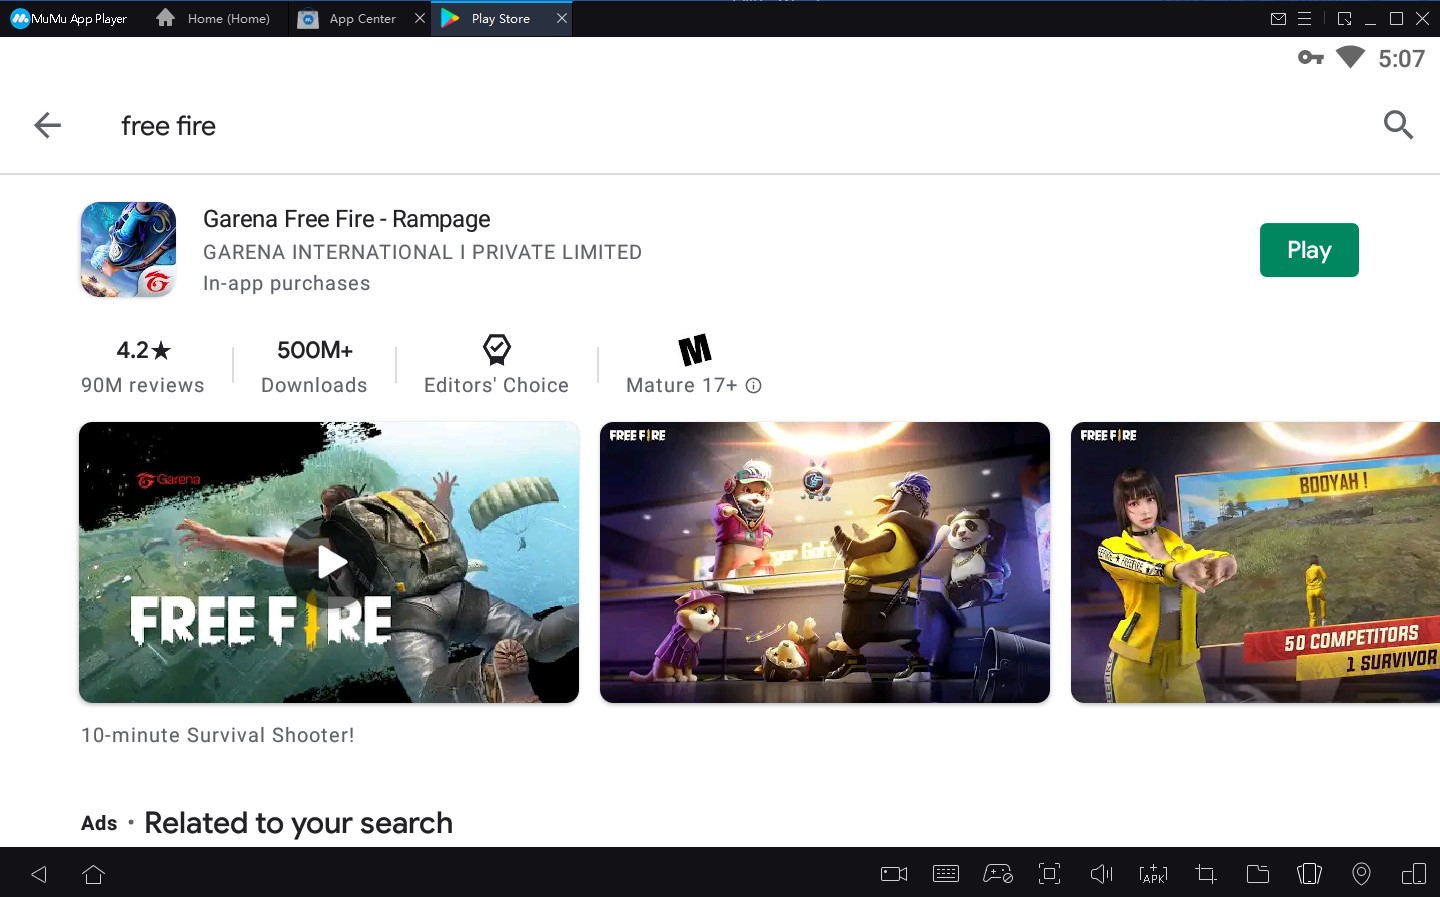Click 10-minute Survival Shooter! description

[x=218, y=735]
